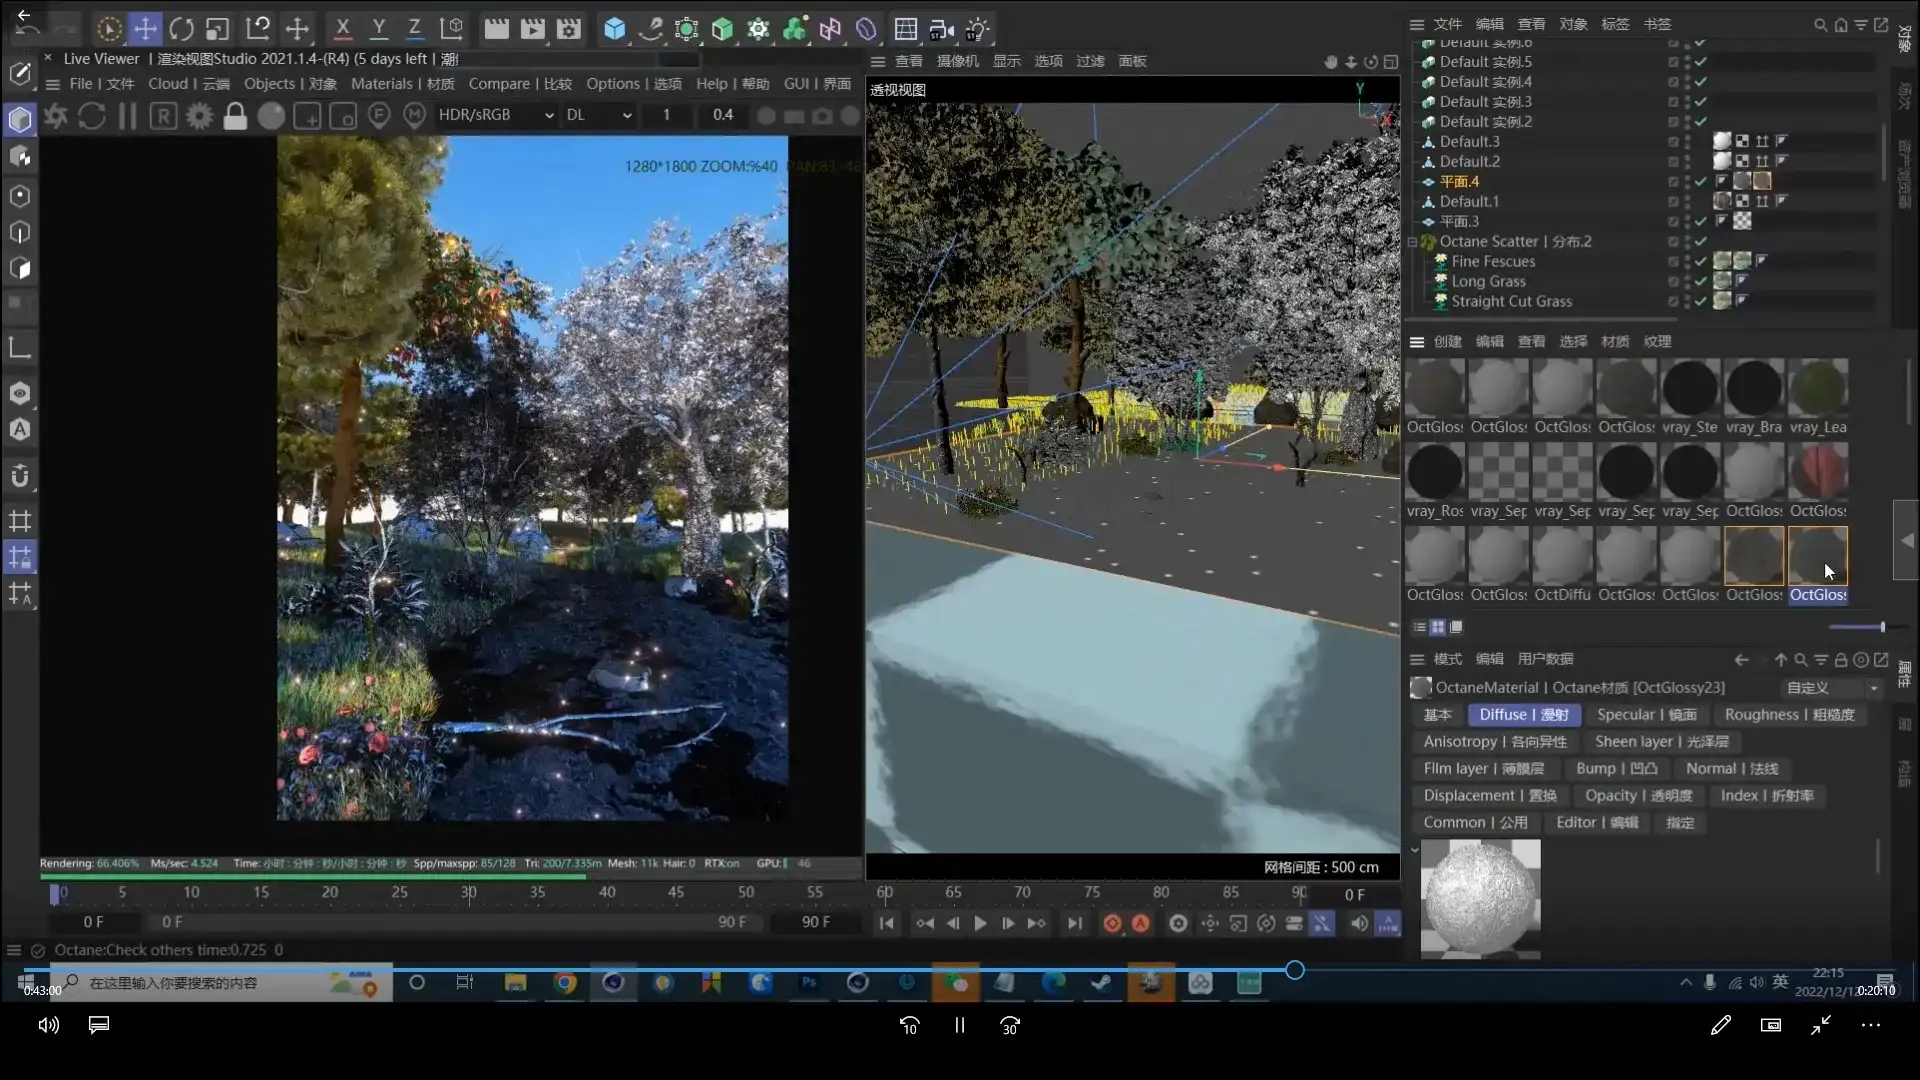Click the lock icon in Live Viewer
The height and width of the screenshot is (1080, 1920).
pyautogui.click(x=235, y=116)
